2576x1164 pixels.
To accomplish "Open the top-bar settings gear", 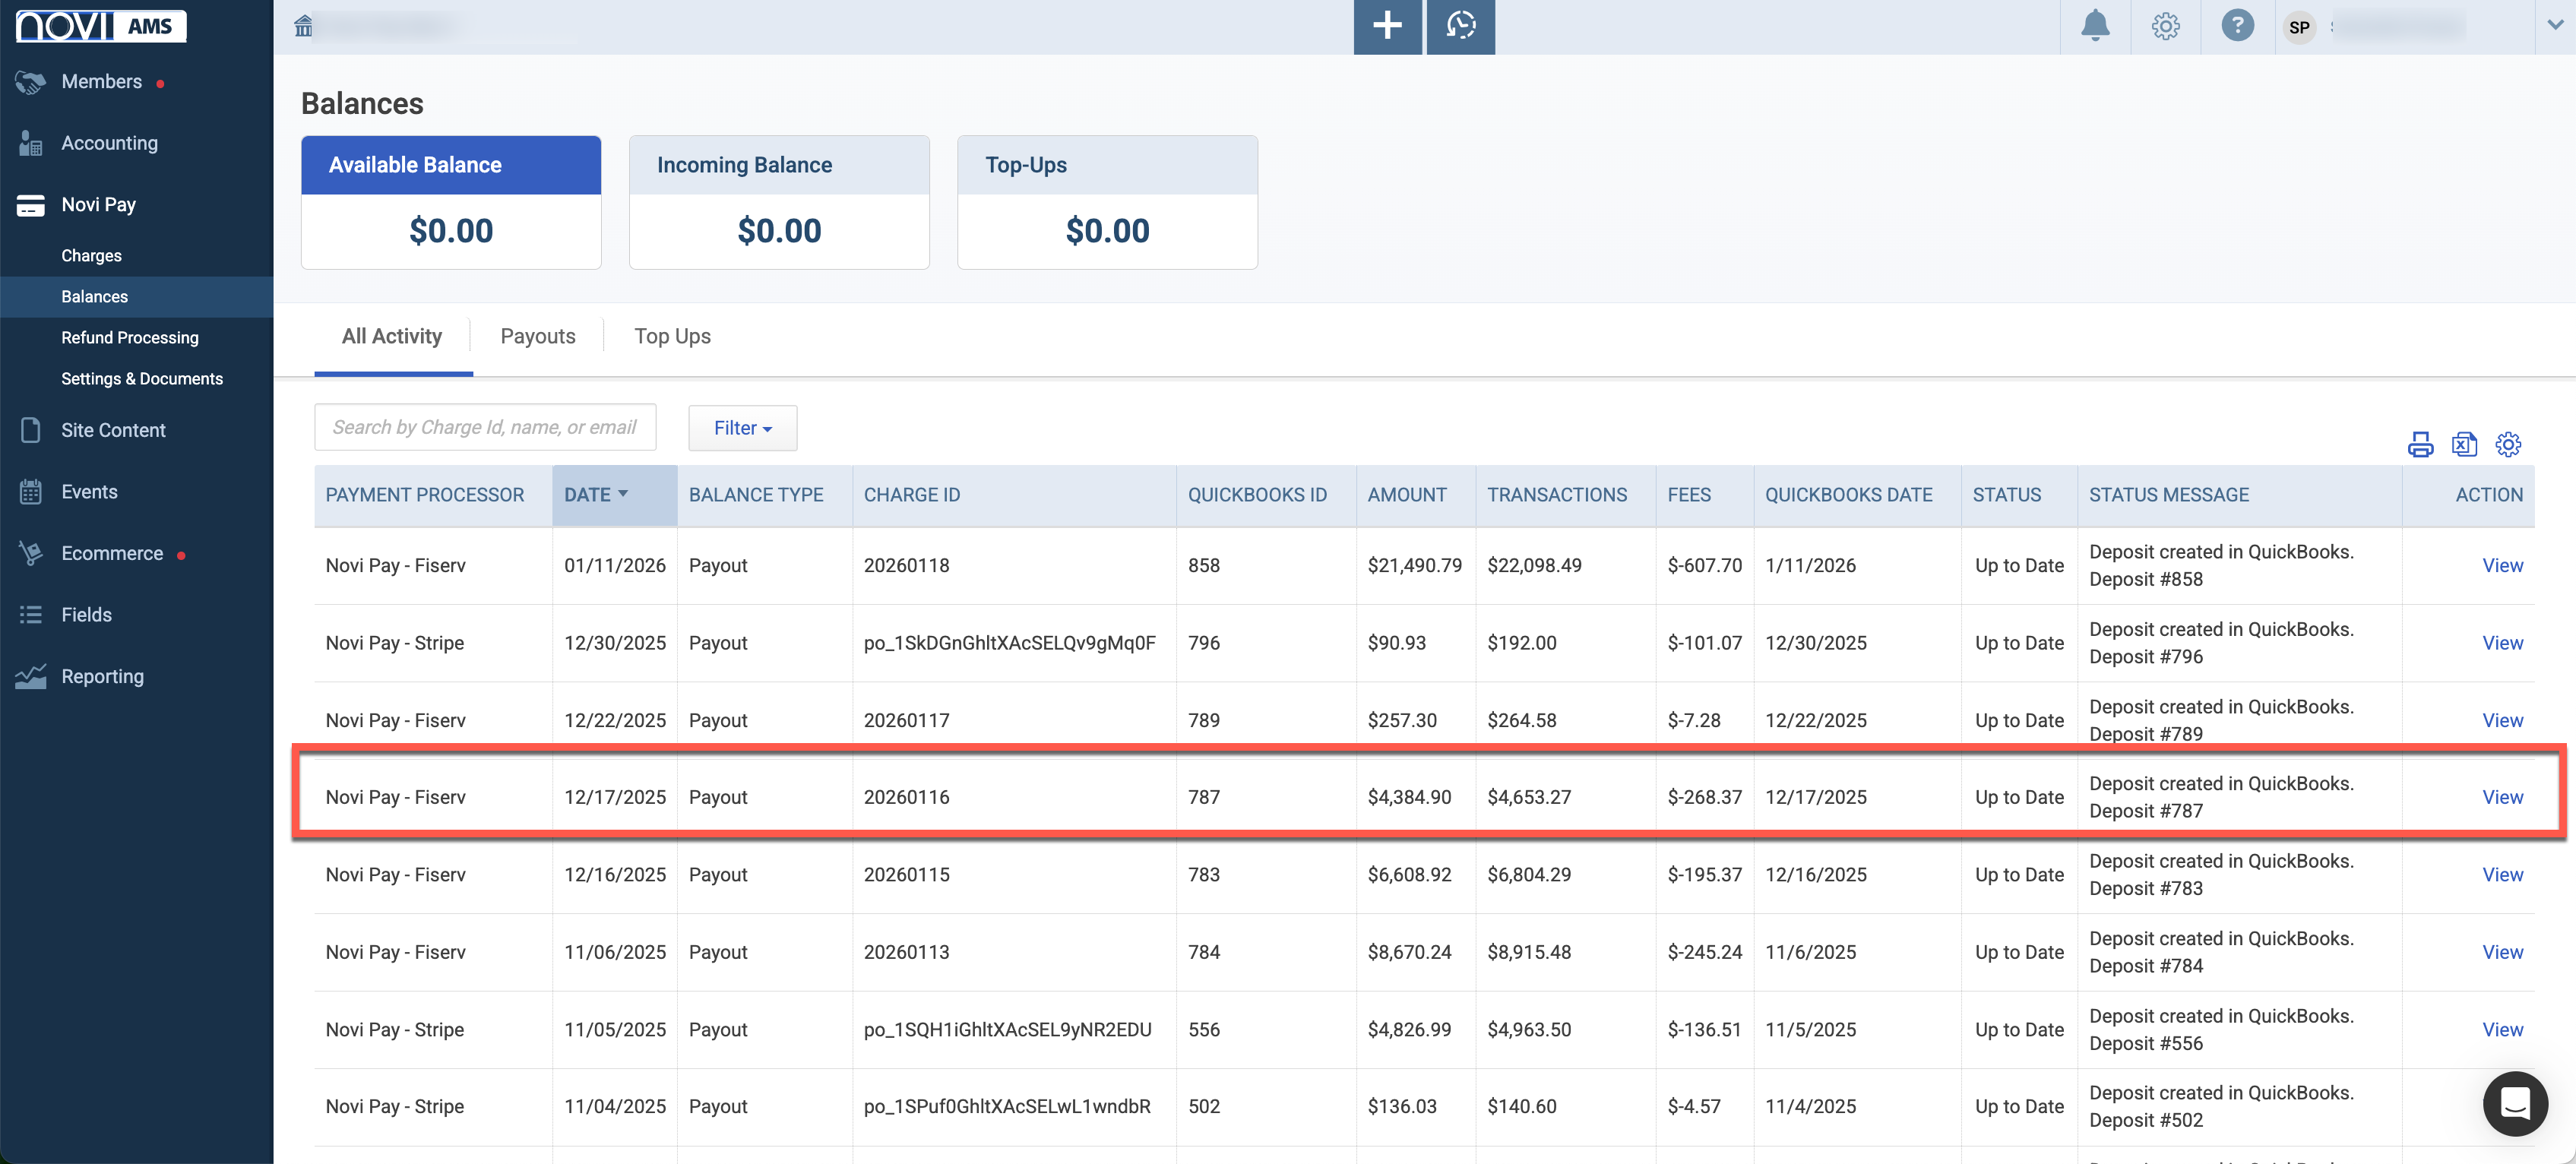I will pyautogui.click(x=2165, y=26).
